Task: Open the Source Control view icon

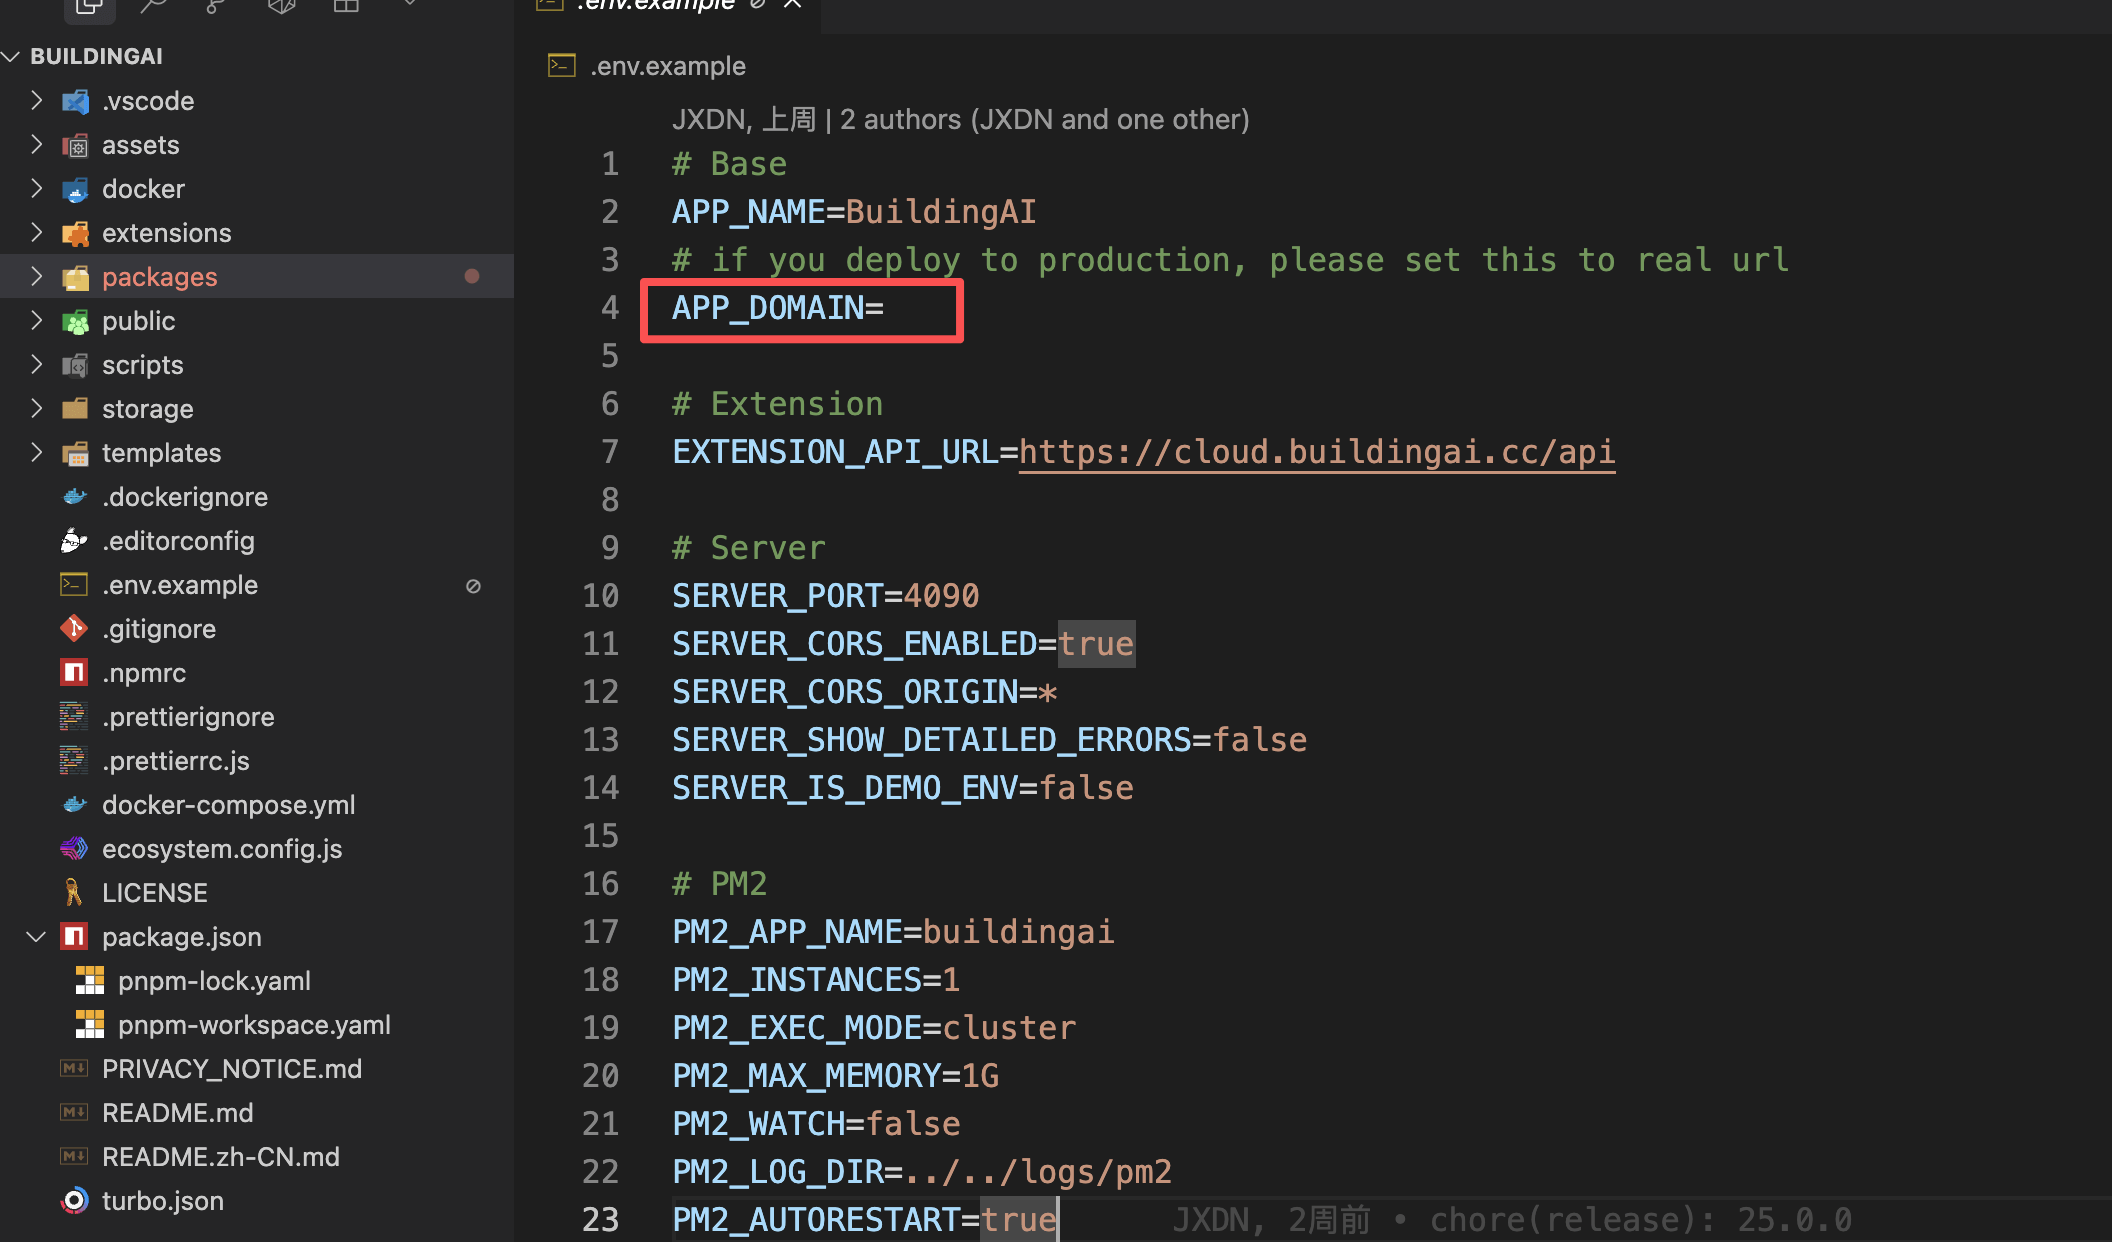Action: click(216, 6)
